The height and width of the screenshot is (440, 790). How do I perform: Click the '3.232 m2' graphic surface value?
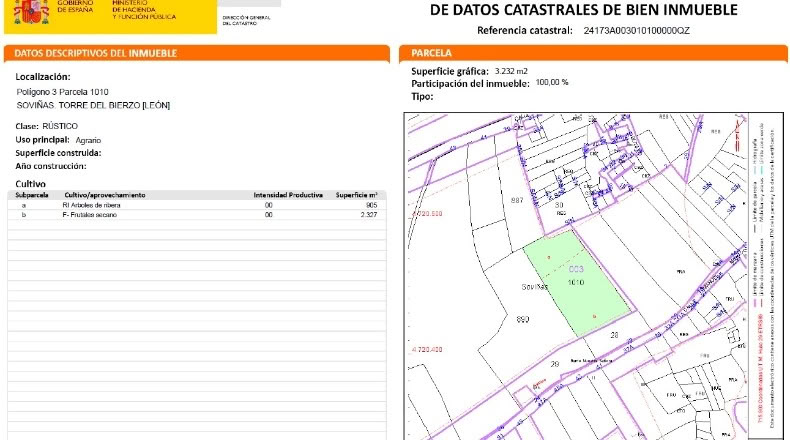(511, 71)
